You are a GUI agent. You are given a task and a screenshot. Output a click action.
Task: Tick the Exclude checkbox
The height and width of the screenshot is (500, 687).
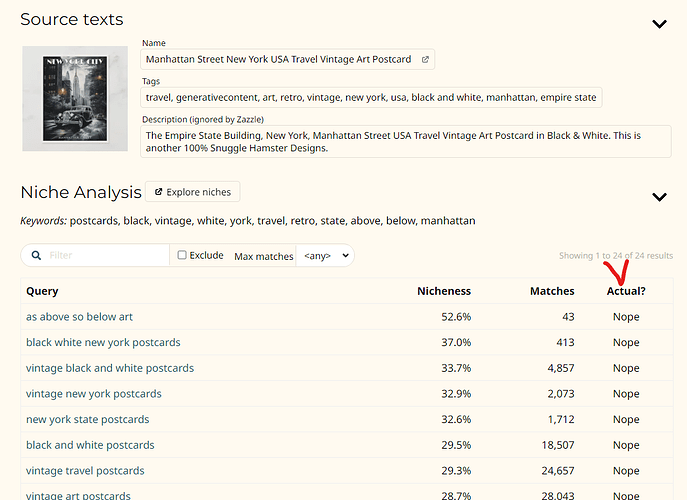coord(182,255)
